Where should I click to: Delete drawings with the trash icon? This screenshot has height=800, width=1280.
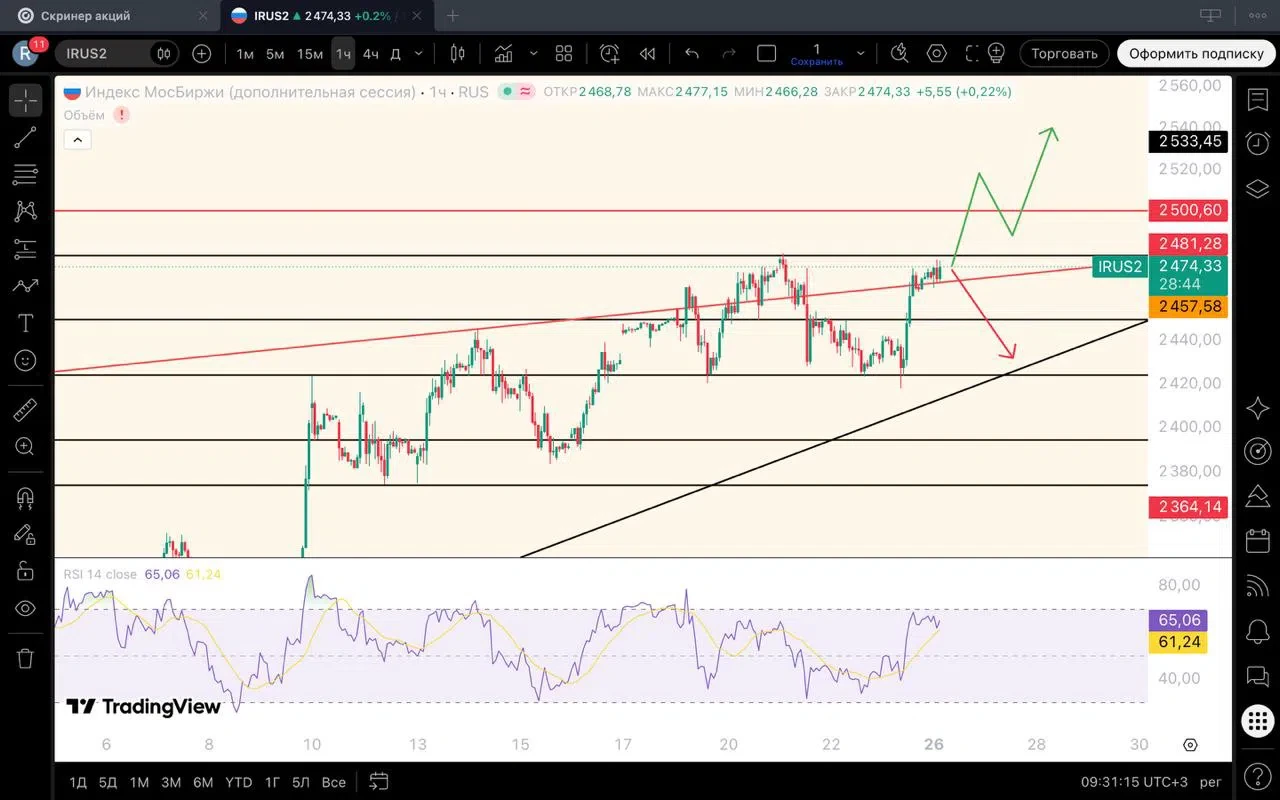click(x=25, y=658)
